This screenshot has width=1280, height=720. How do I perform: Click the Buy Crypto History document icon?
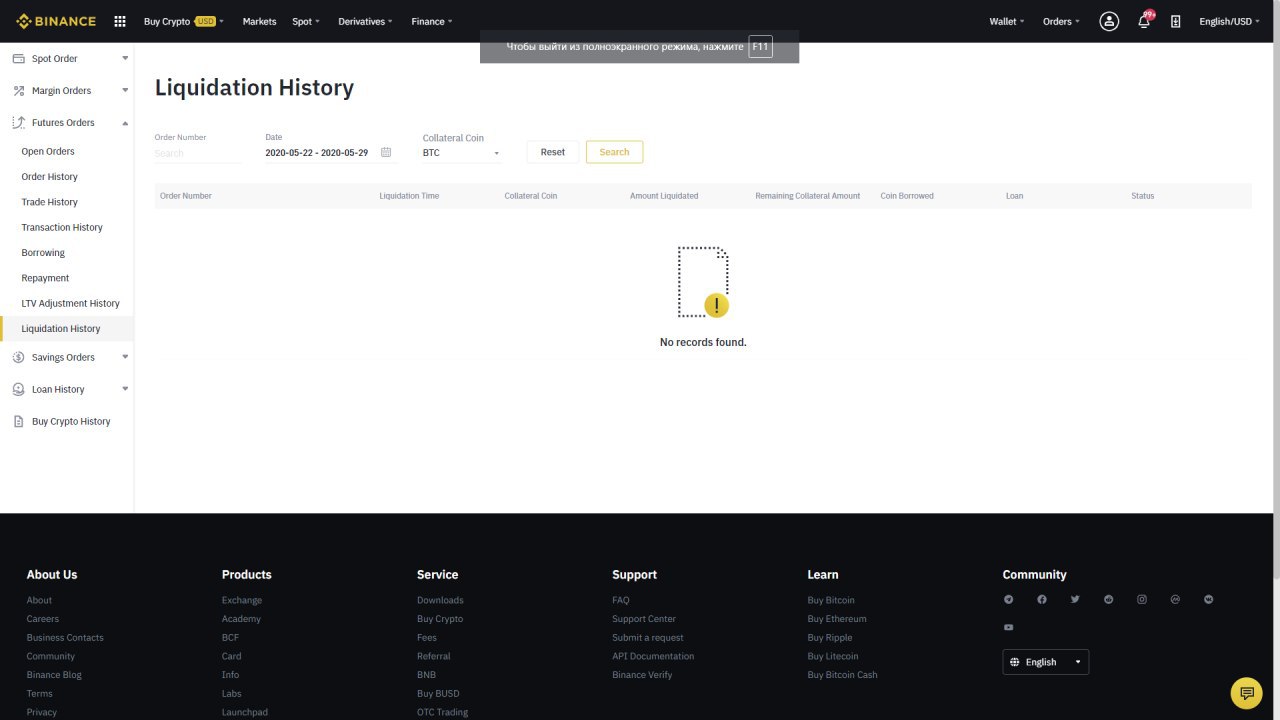(18, 421)
